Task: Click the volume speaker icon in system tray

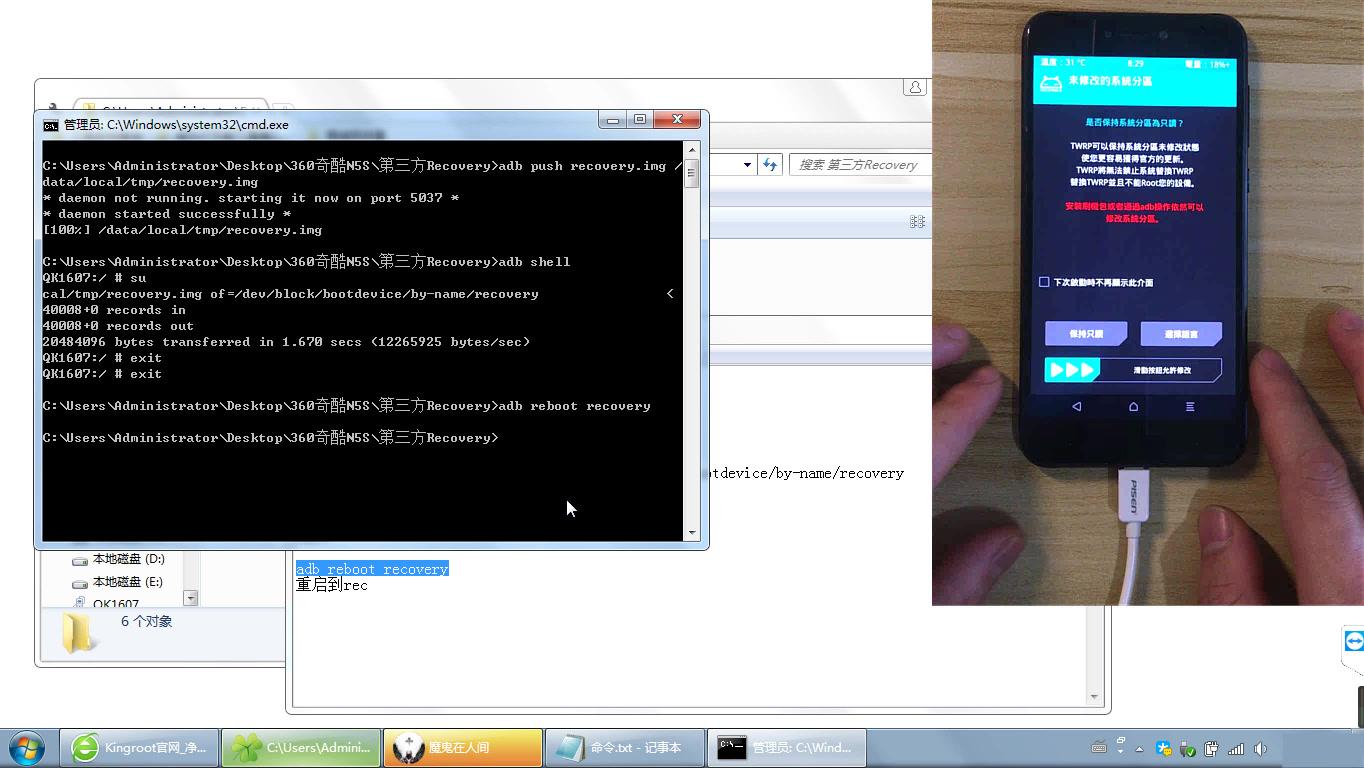Action: [1260, 748]
